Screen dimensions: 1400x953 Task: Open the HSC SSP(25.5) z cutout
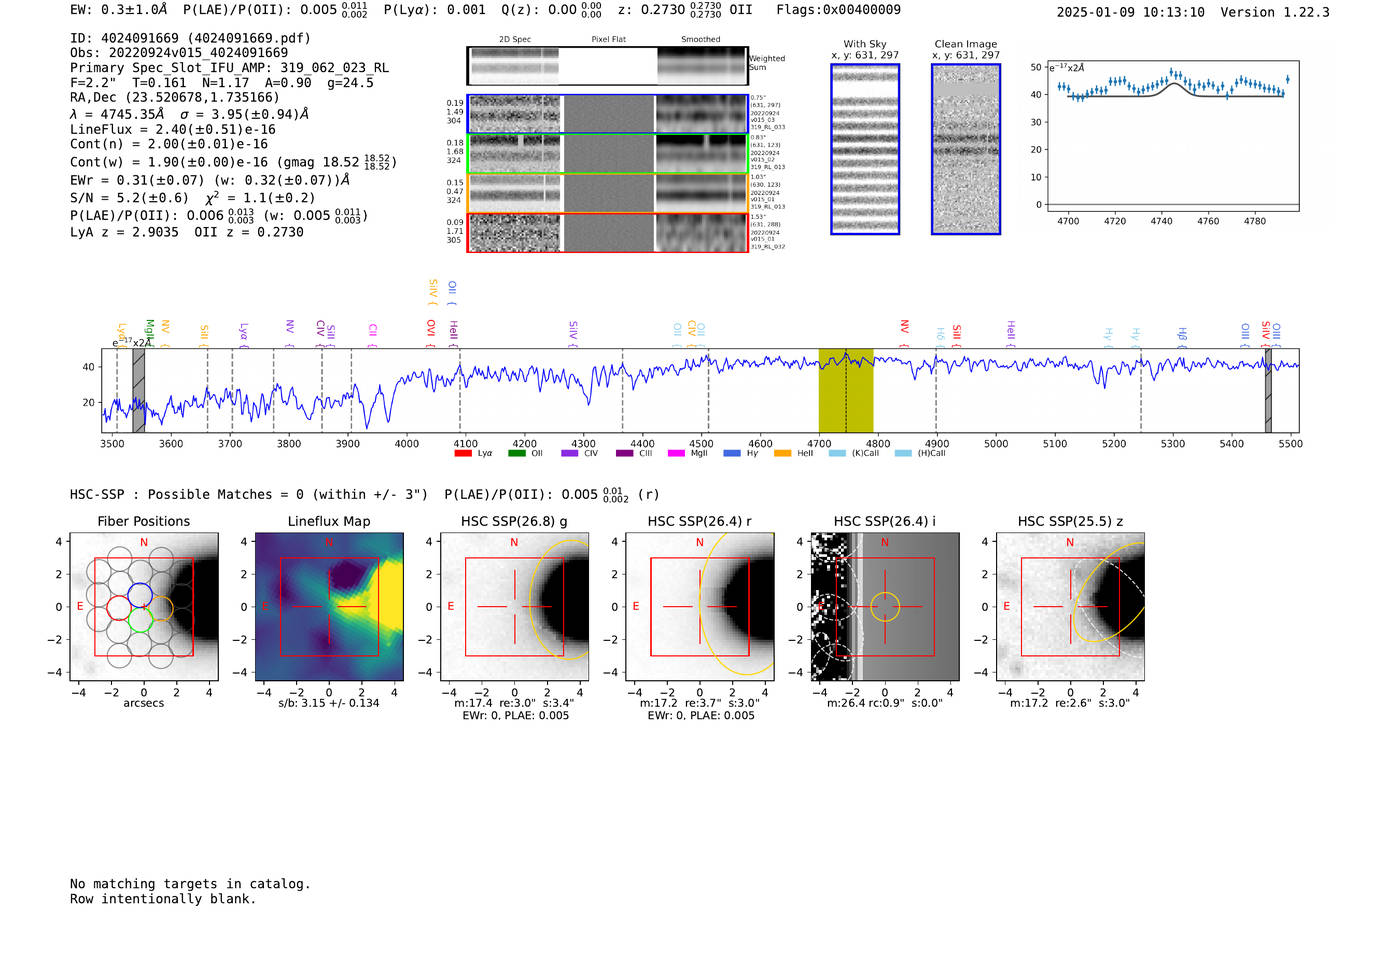click(x=1070, y=607)
